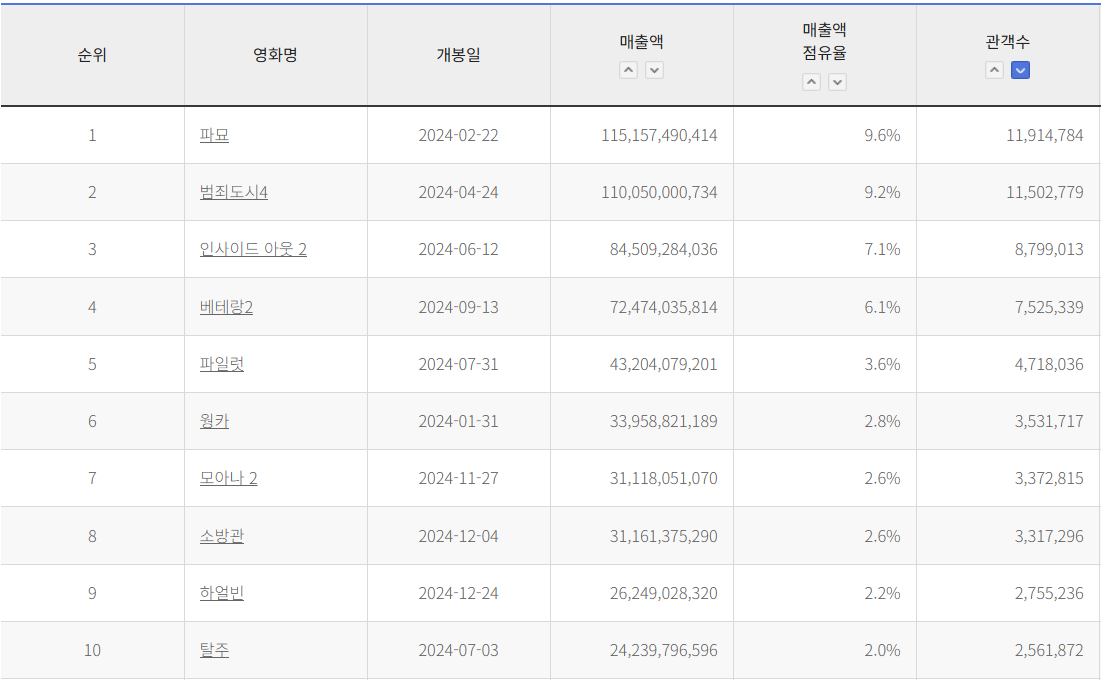Sort 매출액 점유율 ascending with up arrow

click(x=811, y=82)
